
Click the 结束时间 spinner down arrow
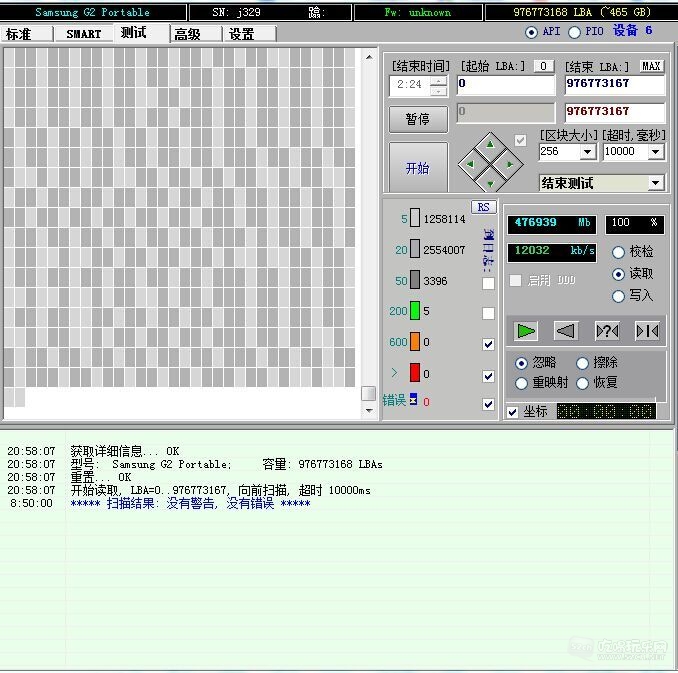click(439, 91)
